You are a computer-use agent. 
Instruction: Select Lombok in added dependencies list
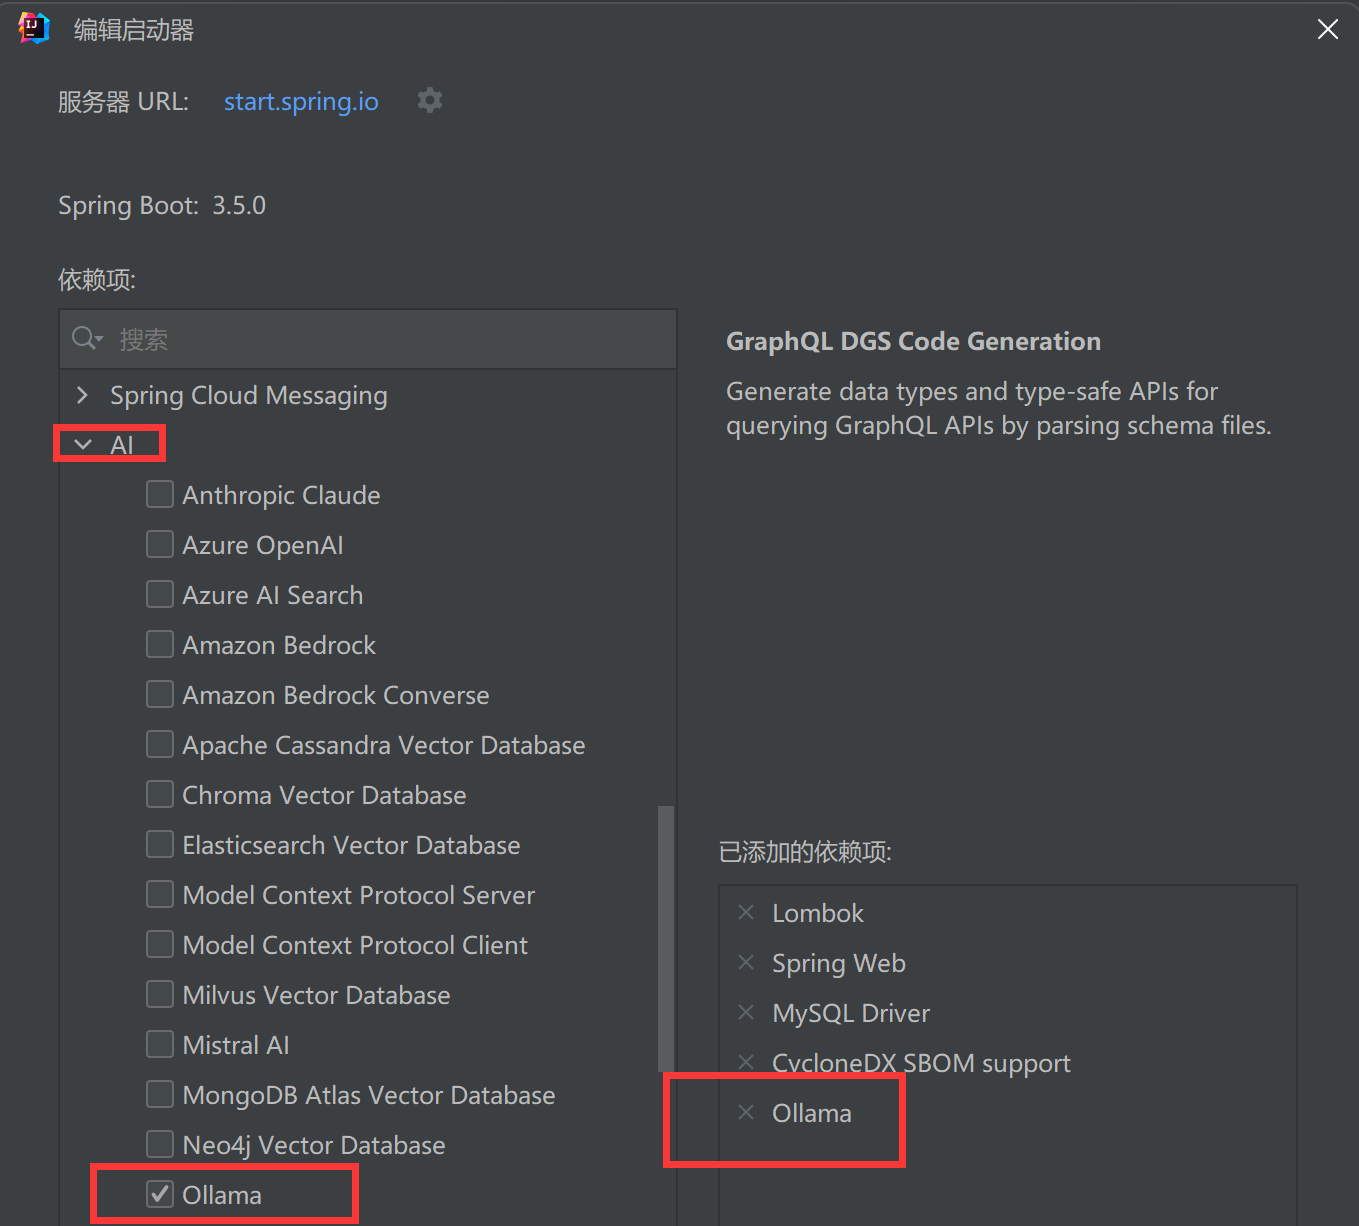coord(818,913)
